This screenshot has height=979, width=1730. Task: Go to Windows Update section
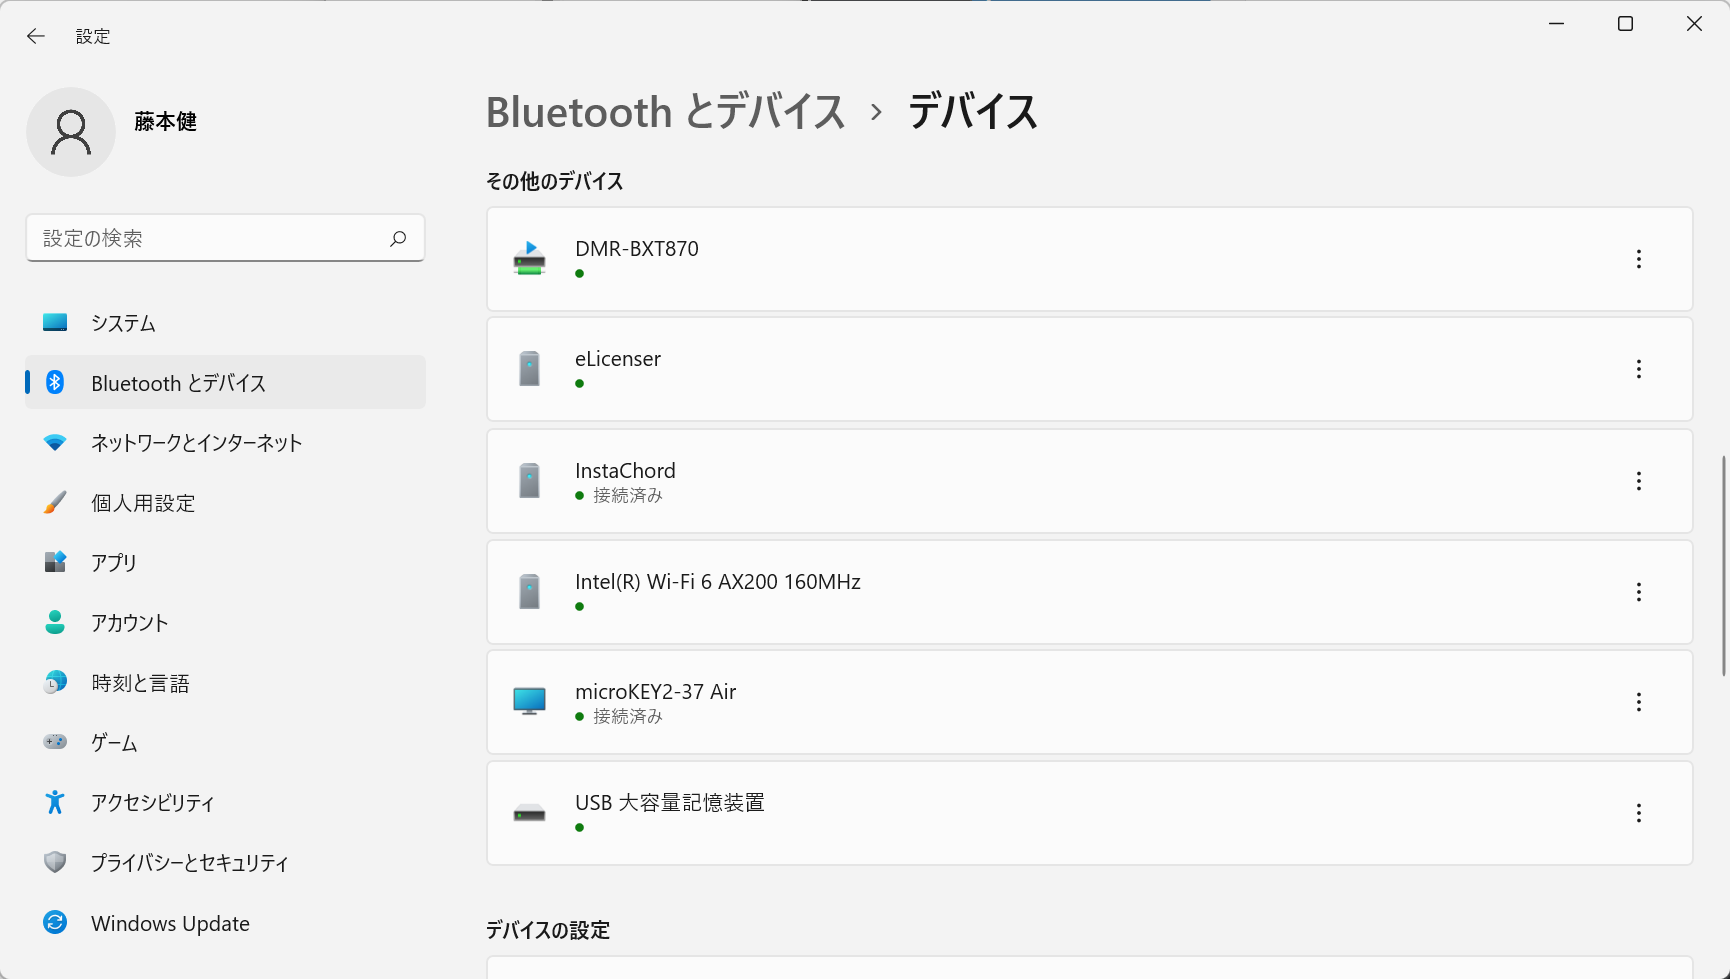point(225,923)
